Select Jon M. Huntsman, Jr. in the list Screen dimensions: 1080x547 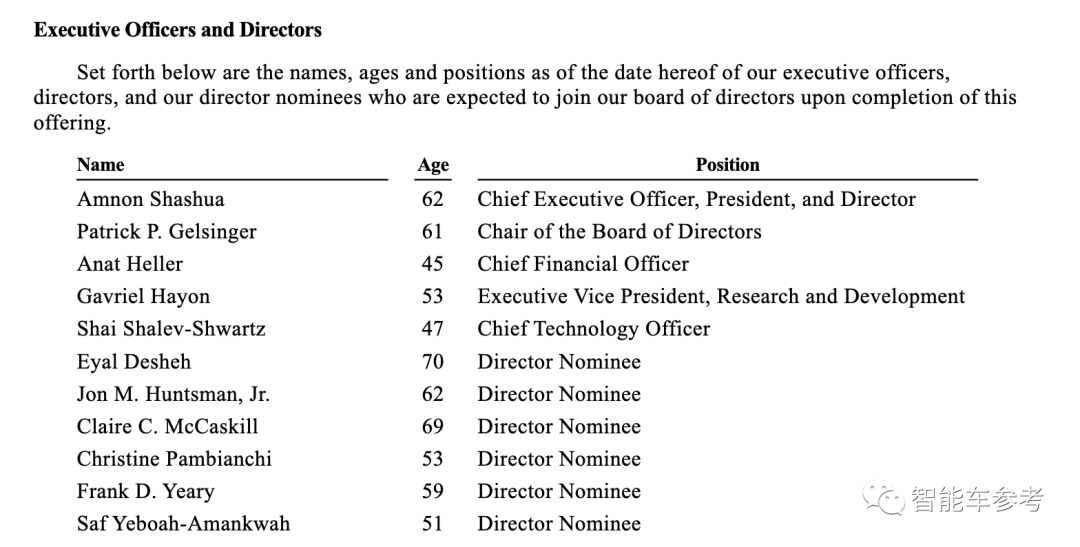click(x=173, y=394)
